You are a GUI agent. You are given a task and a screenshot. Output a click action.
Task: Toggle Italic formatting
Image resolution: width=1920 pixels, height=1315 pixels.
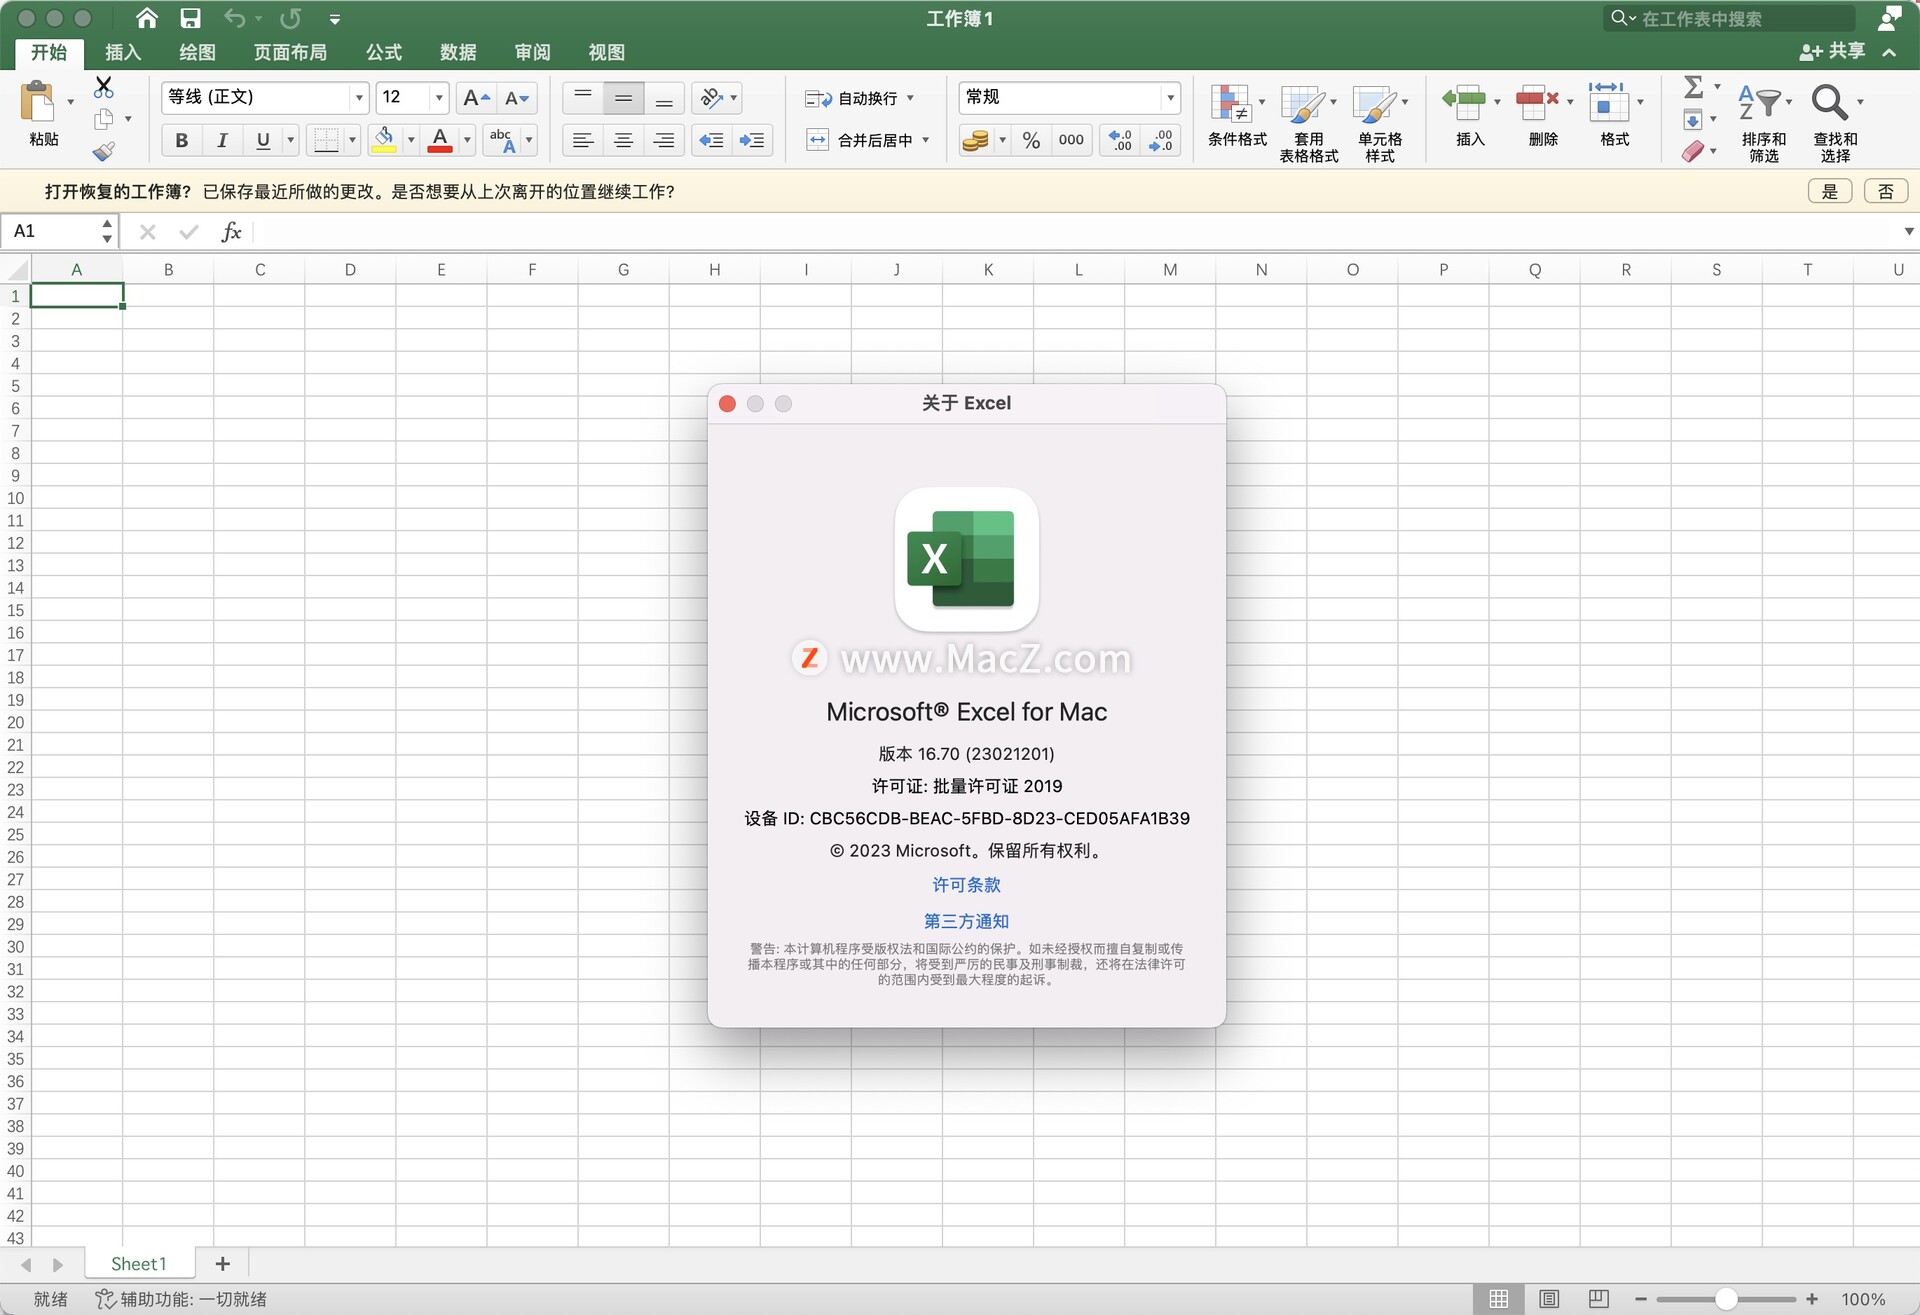pyautogui.click(x=222, y=140)
